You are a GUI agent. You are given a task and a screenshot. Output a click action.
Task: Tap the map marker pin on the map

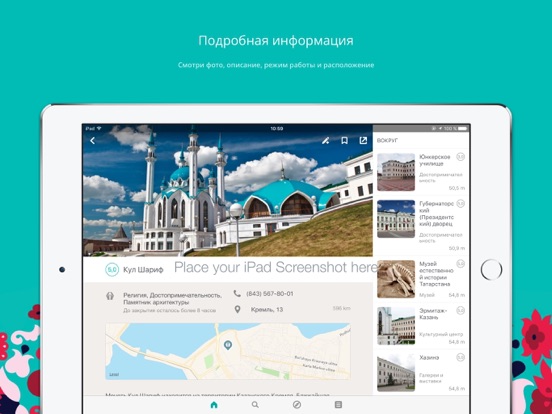pyautogui.click(x=228, y=345)
